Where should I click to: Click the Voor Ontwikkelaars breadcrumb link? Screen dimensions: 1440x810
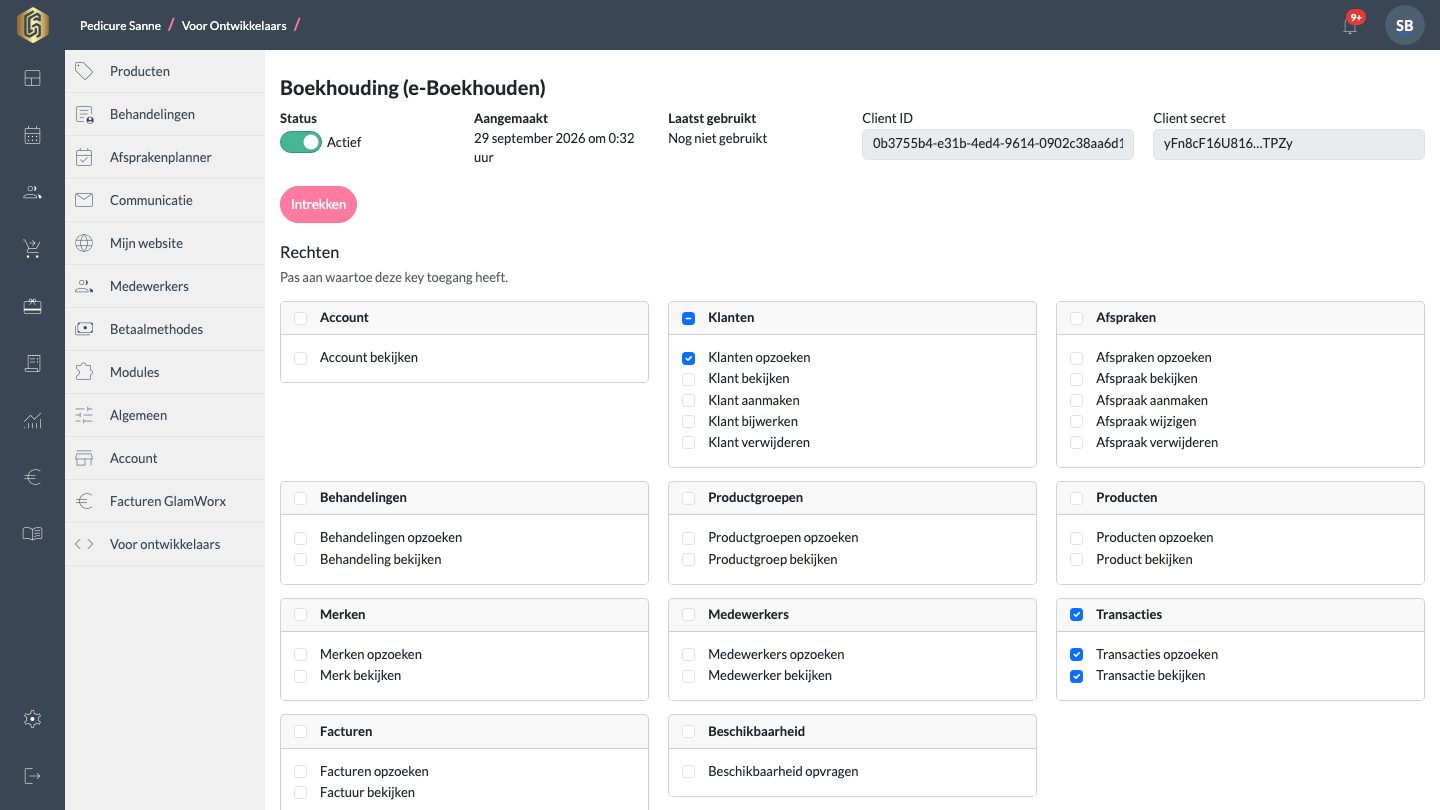pyautogui.click(x=234, y=25)
